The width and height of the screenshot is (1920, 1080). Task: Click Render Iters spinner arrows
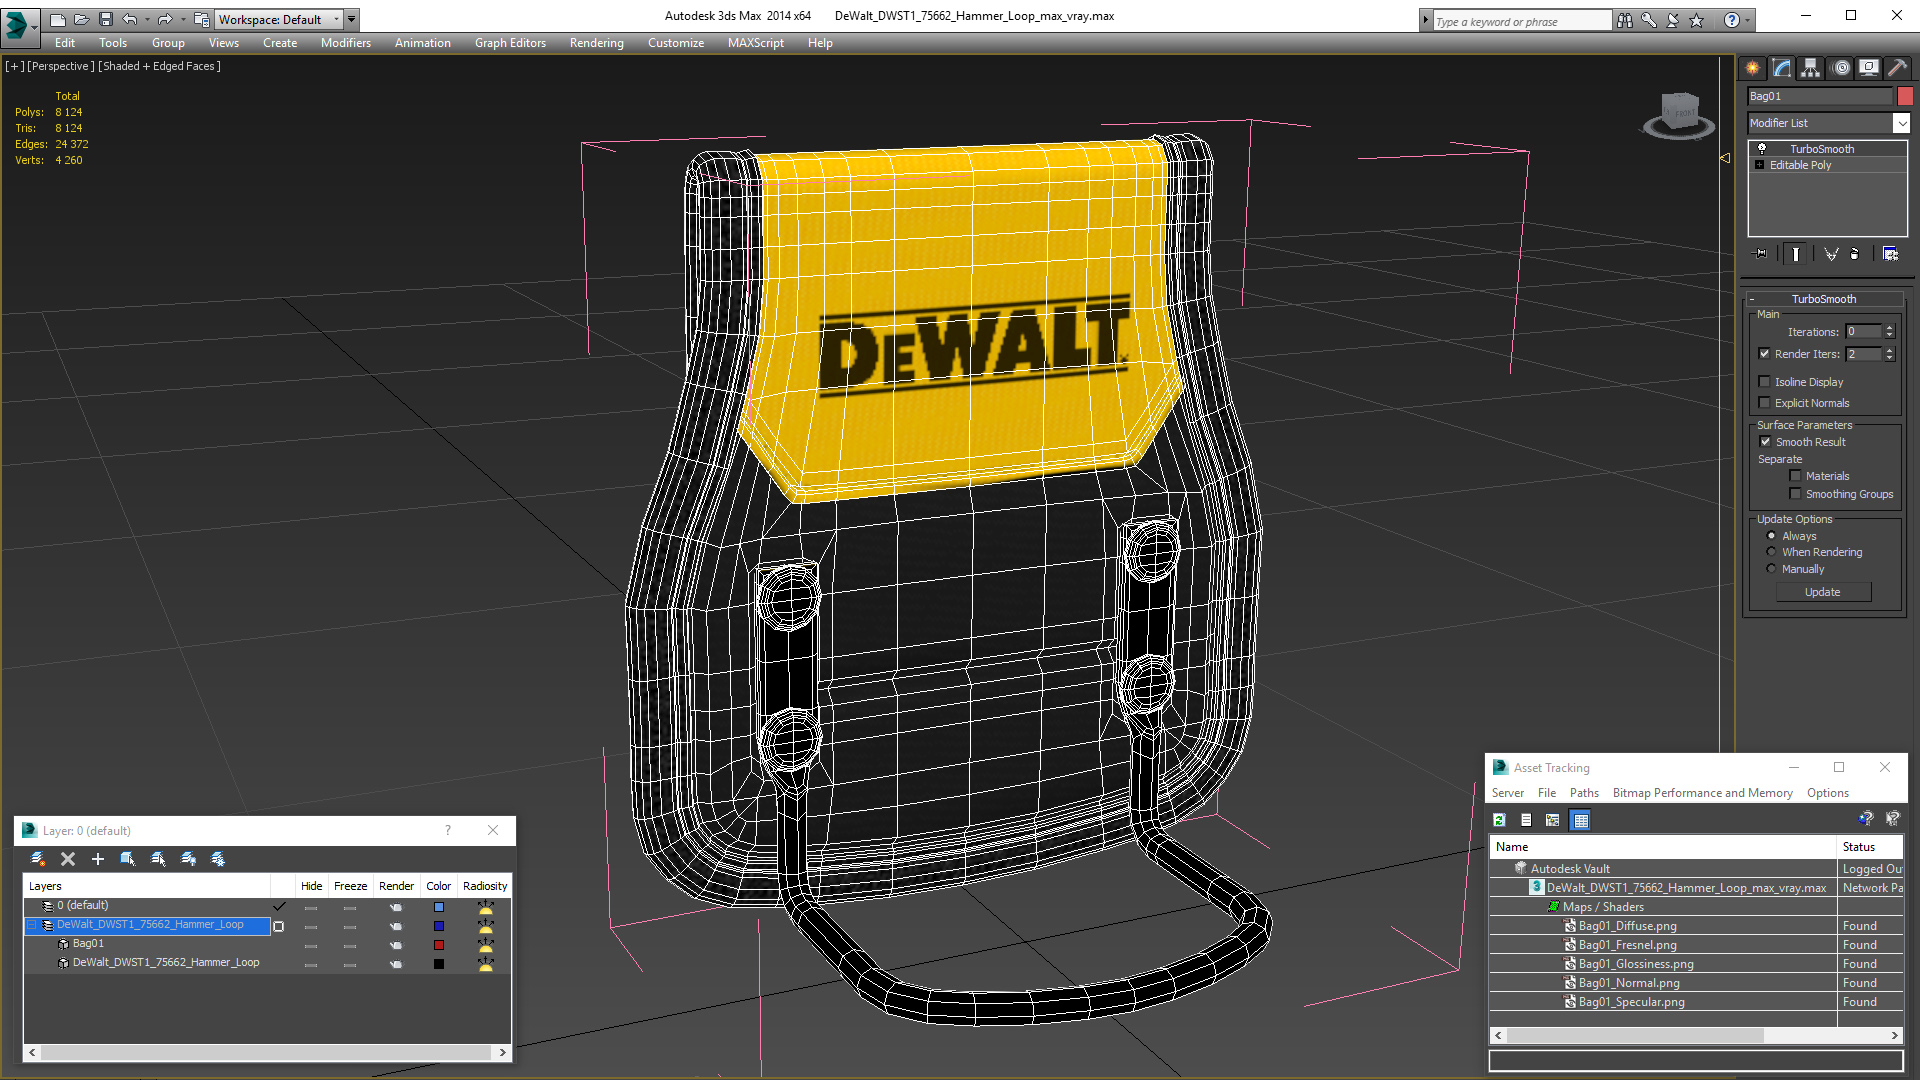click(1890, 354)
